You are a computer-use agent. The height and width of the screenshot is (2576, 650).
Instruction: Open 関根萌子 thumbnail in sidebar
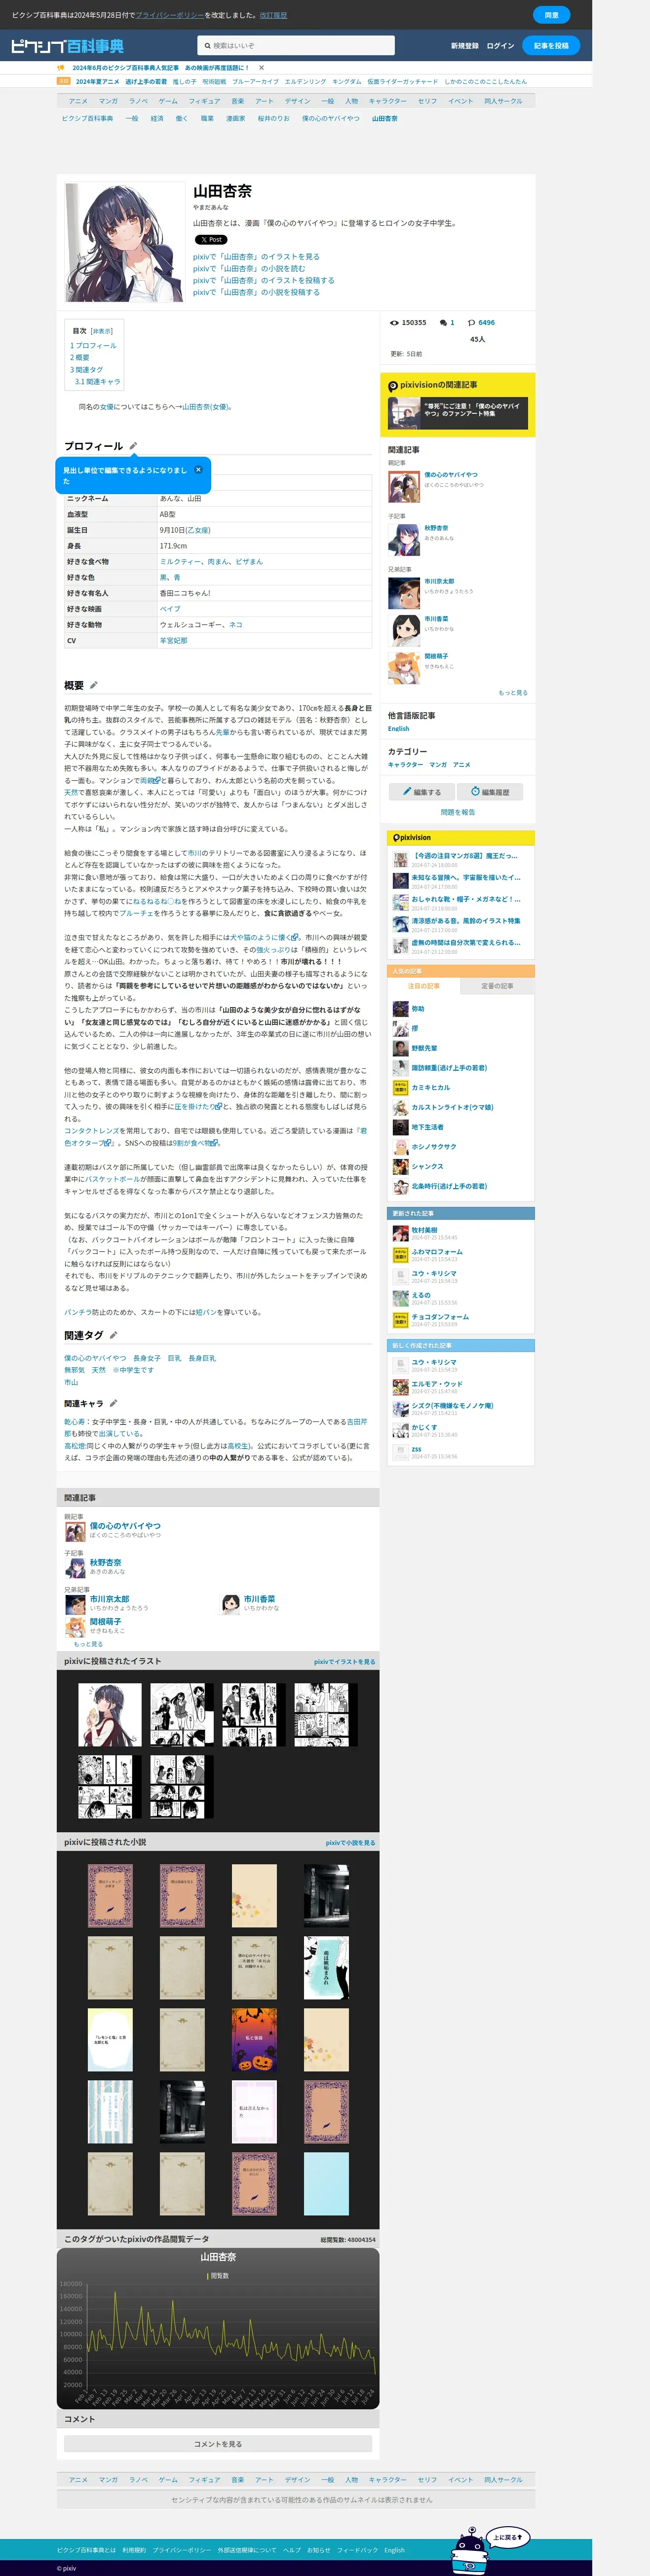(404, 667)
